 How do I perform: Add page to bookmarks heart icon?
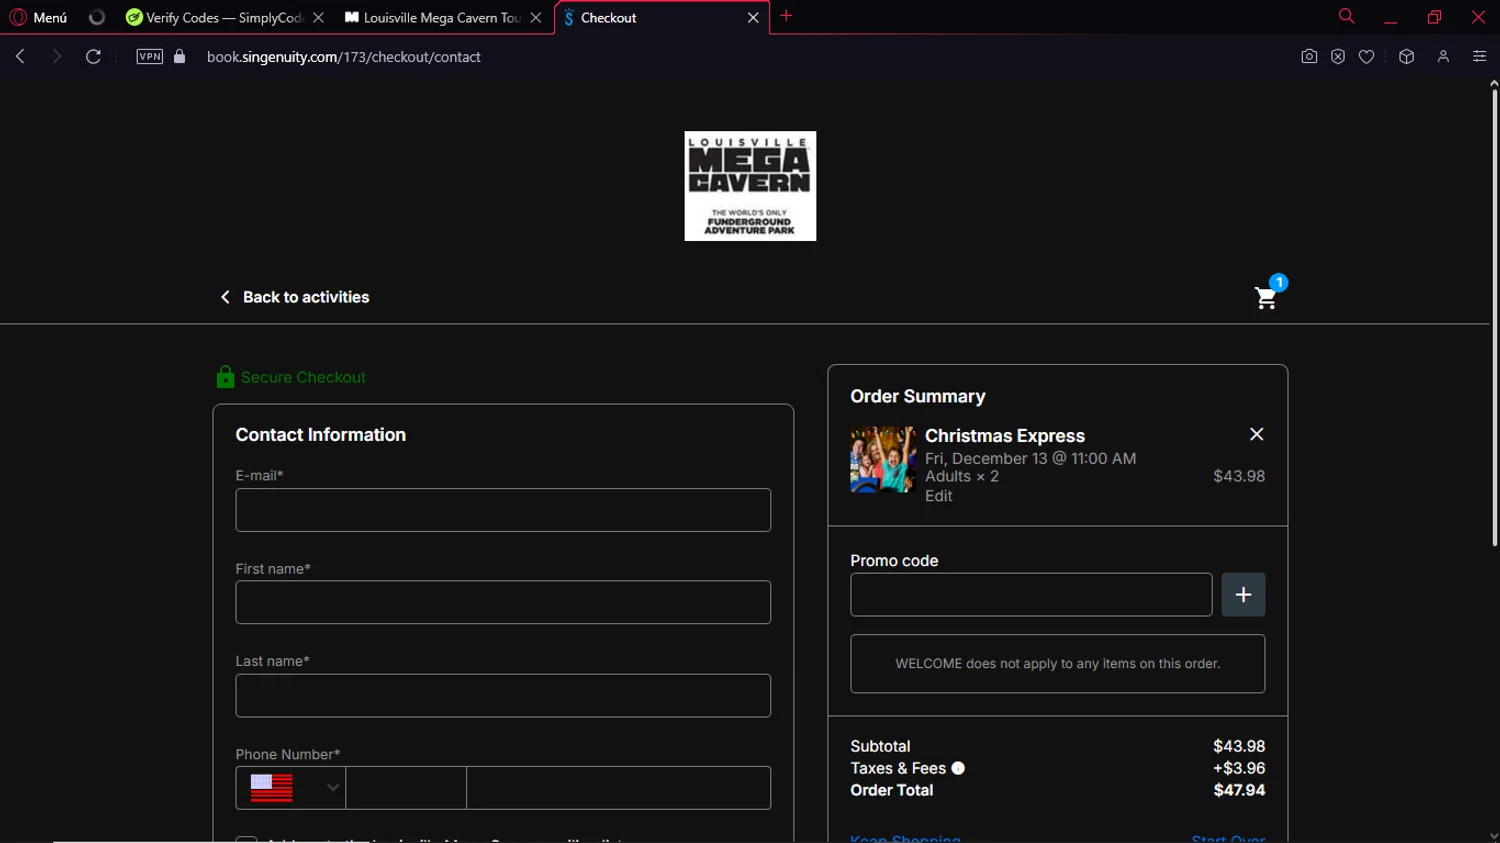pos(1366,57)
